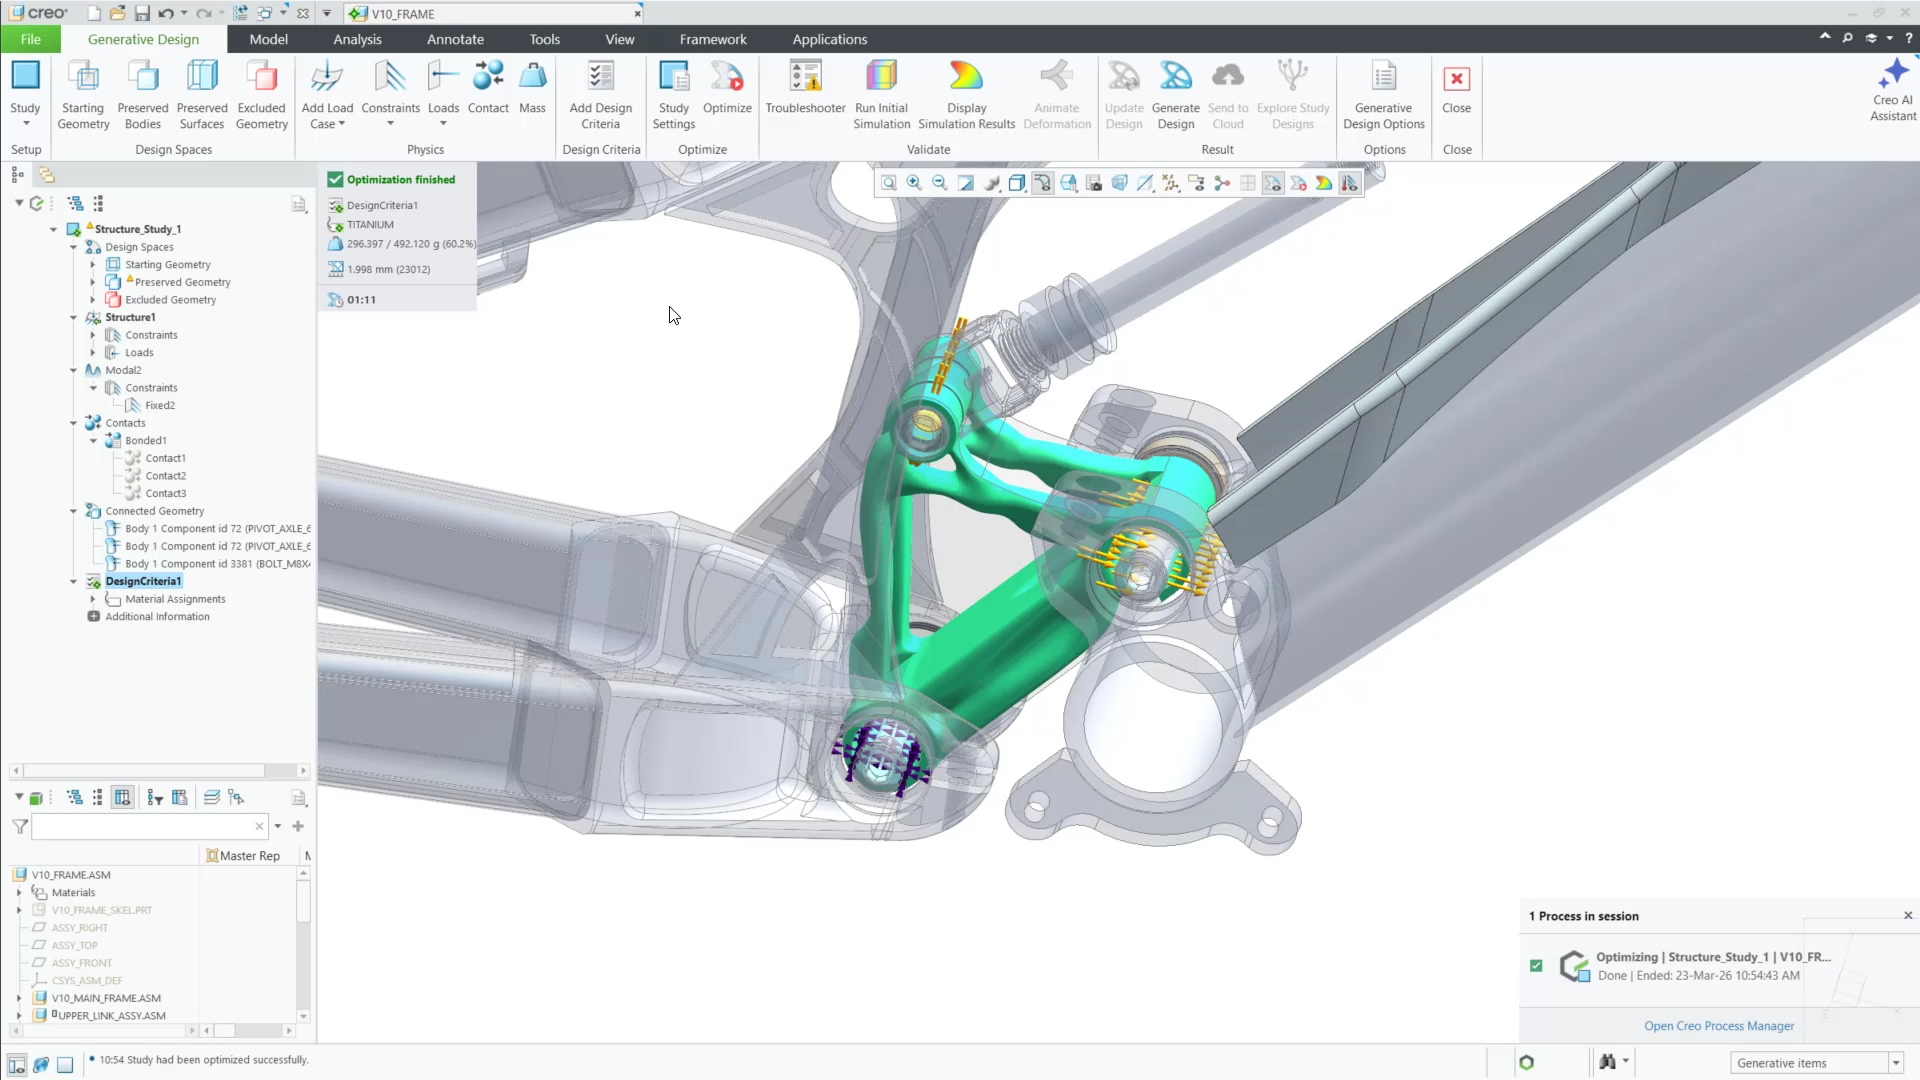Toggle simulation results display in graphics toolbar

coord(1324,183)
